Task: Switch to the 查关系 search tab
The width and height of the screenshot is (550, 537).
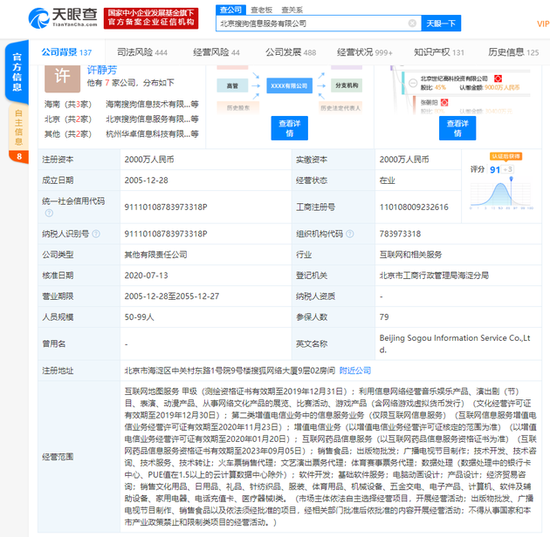Action: 292,10
